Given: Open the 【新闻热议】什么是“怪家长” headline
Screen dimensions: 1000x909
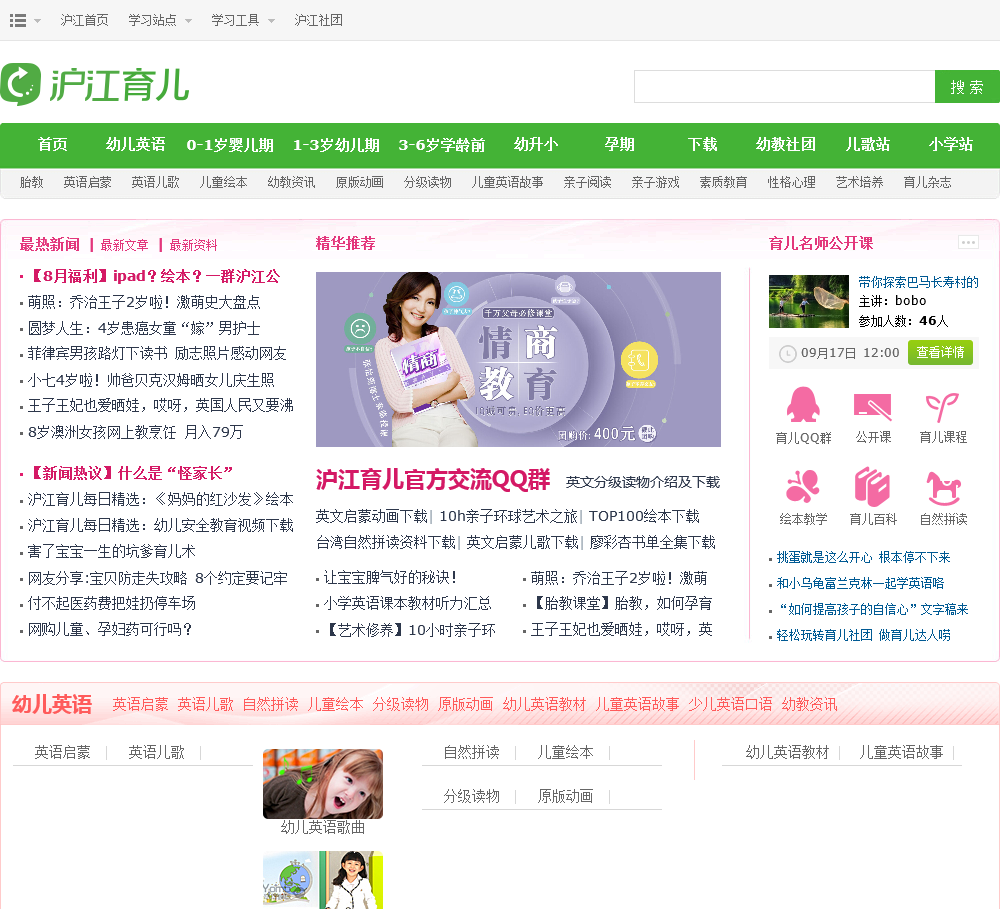Looking at the screenshot, I should click(x=131, y=473).
